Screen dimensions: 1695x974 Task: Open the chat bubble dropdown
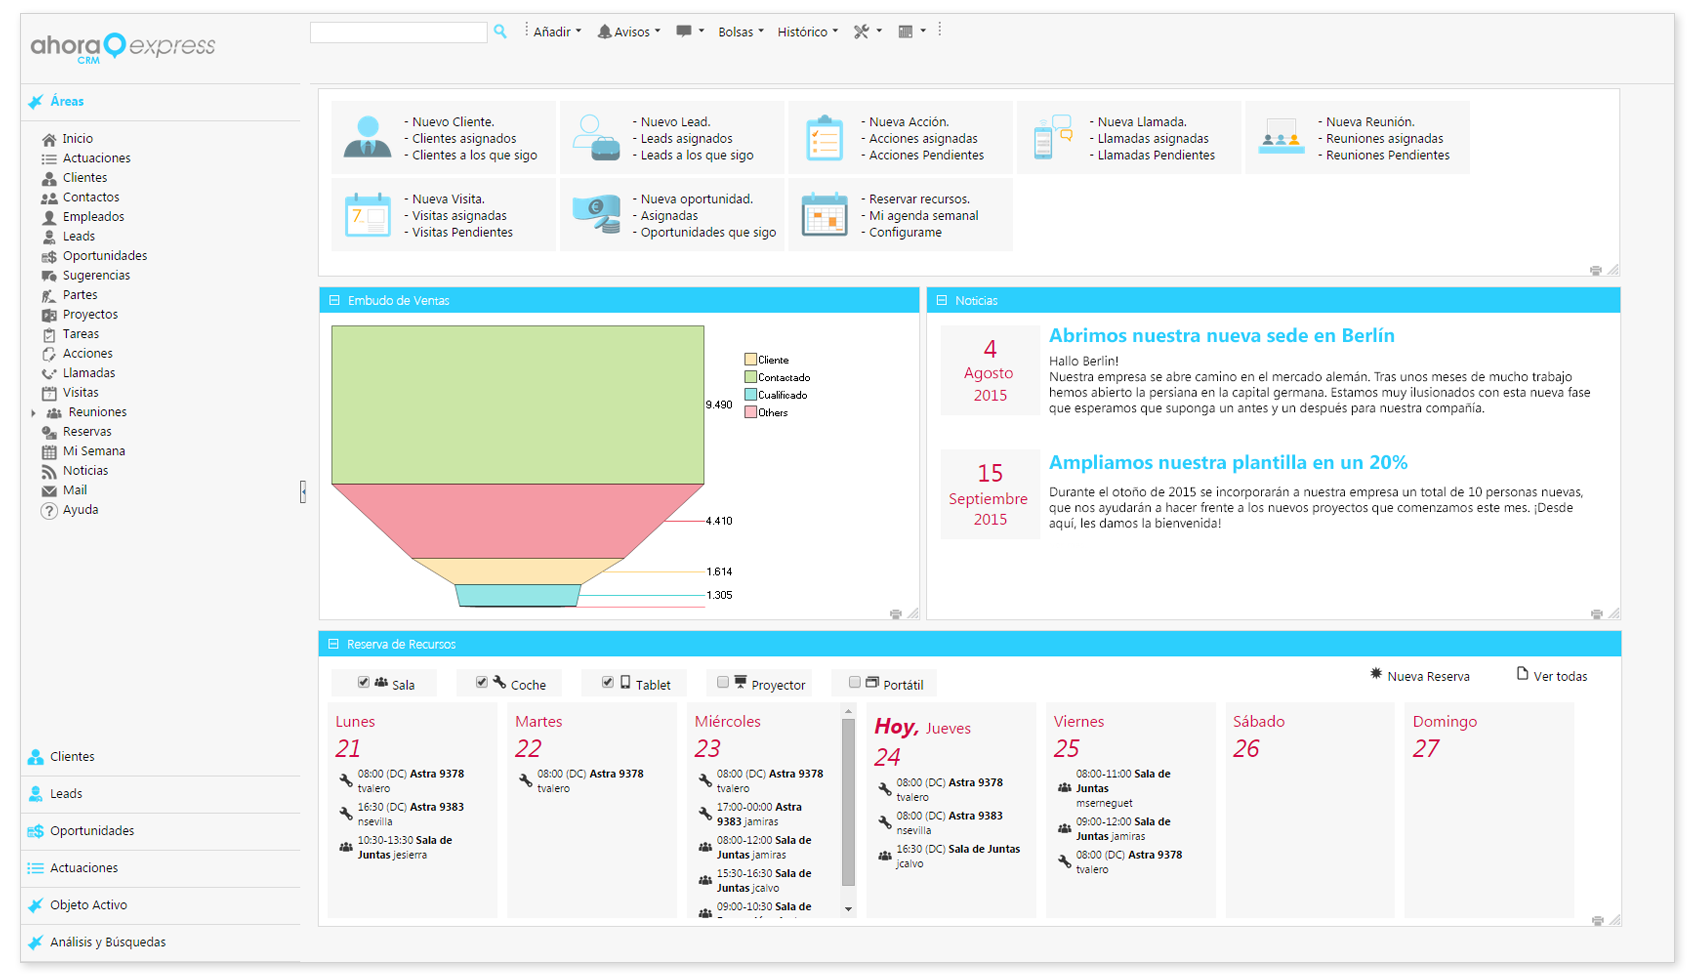pos(690,32)
